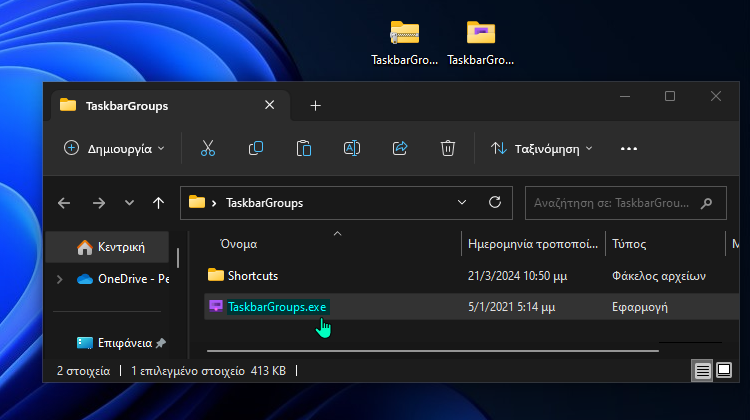Screen dimensions: 750x420
Task: Minimize the Explorer window
Action: coord(625,96)
